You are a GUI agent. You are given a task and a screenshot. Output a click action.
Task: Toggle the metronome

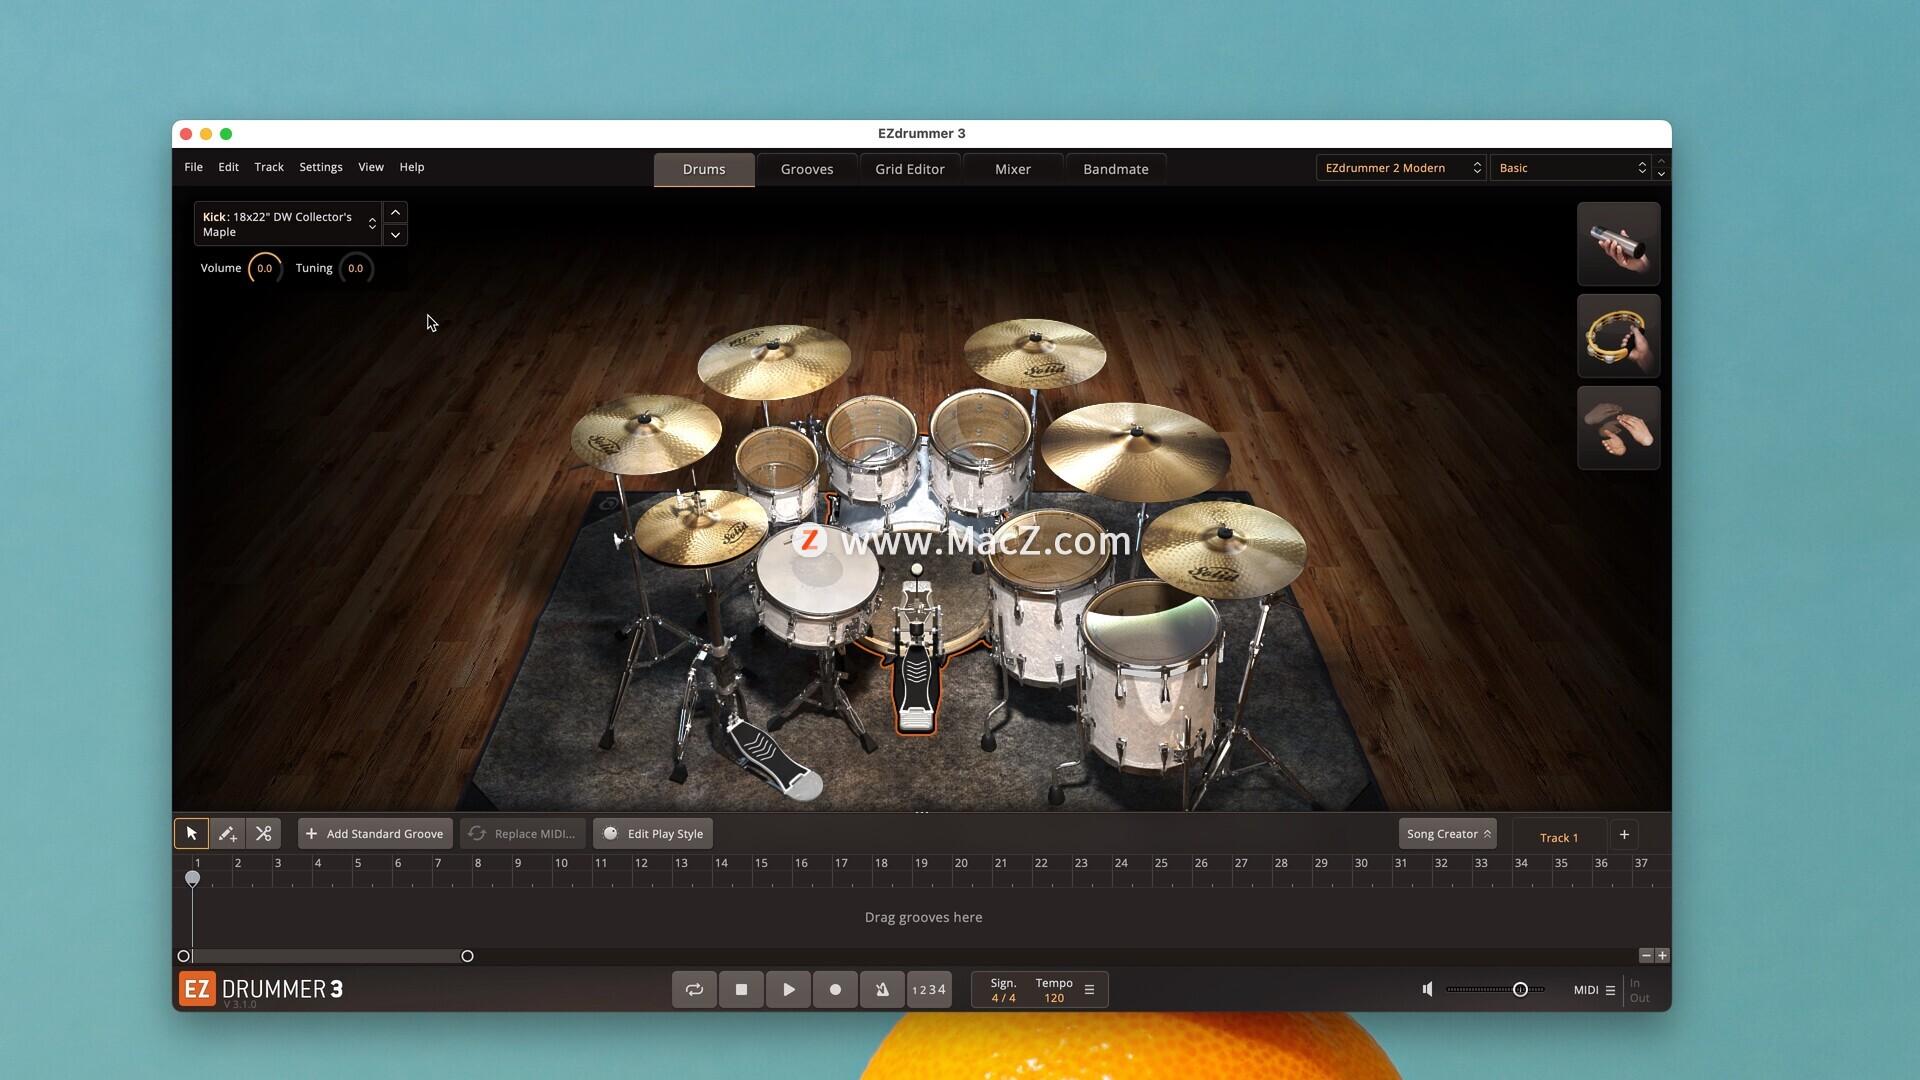(882, 989)
